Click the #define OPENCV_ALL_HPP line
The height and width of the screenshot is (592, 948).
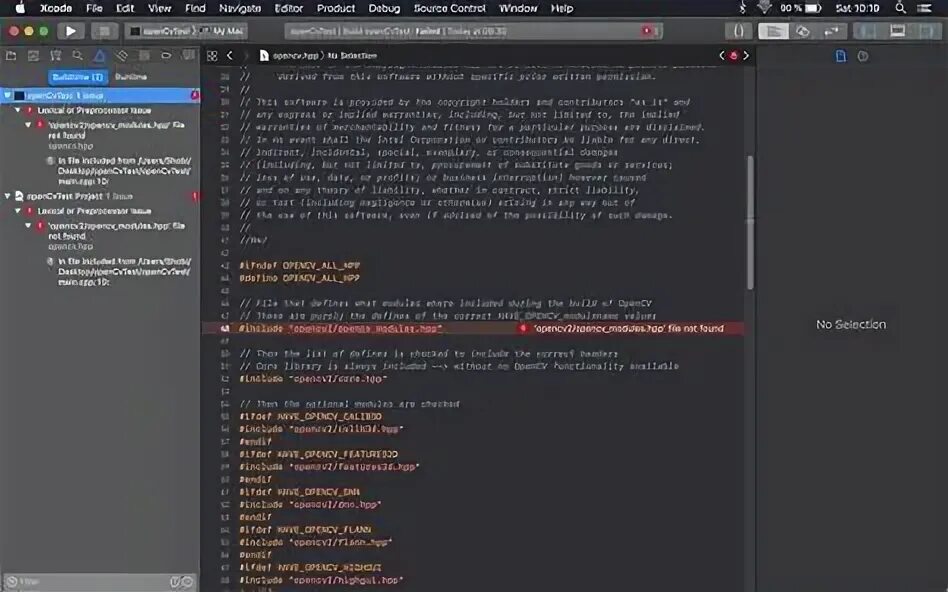(x=299, y=278)
